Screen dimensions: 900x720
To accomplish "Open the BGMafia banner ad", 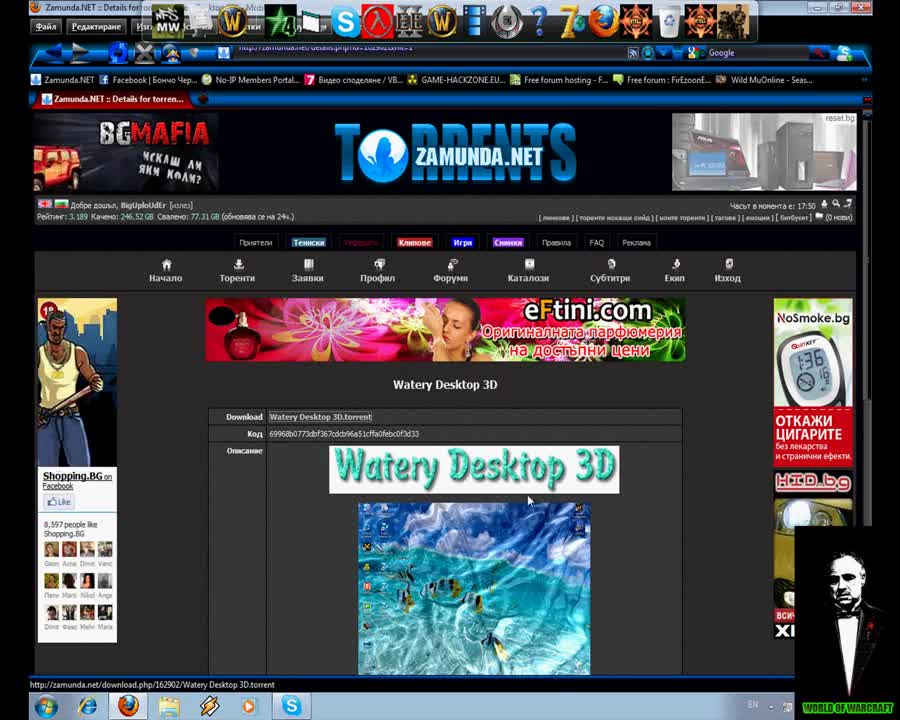I will coord(126,152).
